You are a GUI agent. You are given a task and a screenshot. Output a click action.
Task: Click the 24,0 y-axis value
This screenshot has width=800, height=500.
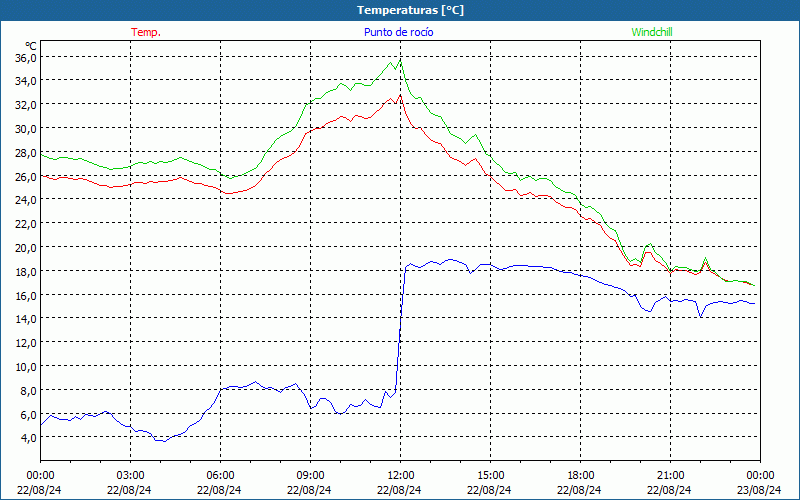tap(26, 199)
